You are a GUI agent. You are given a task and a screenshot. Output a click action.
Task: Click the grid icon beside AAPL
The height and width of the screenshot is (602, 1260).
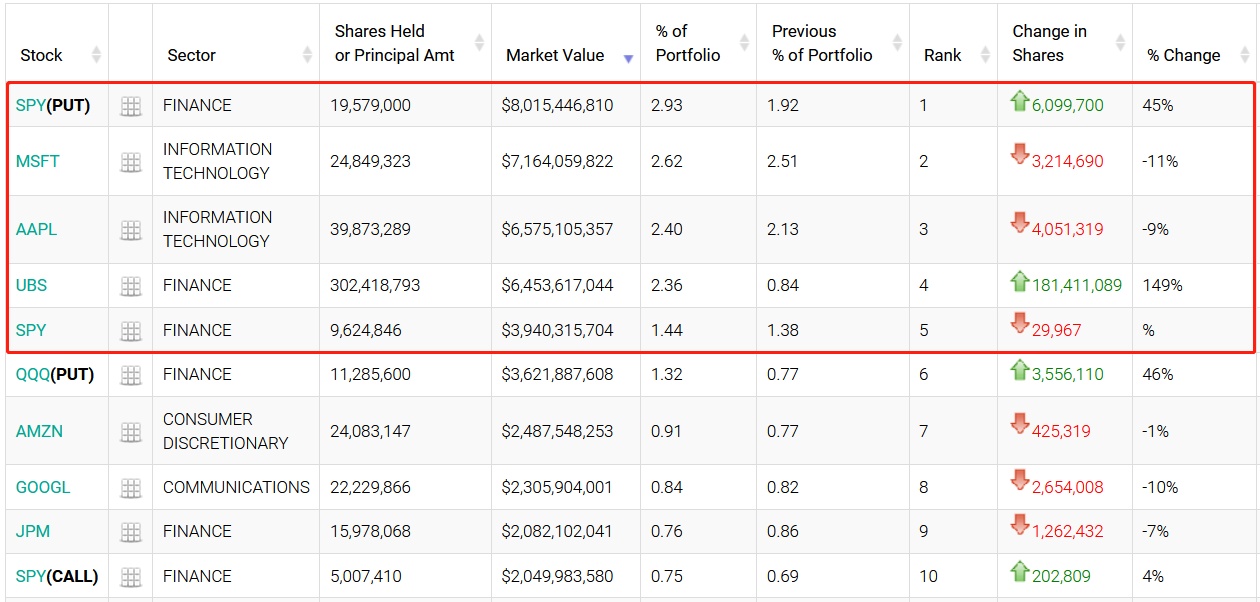click(x=130, y=230)
